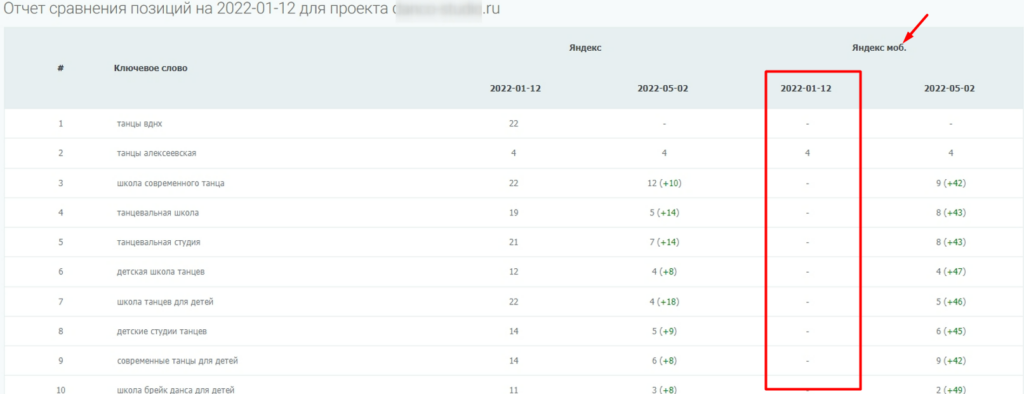
Task: Click keyword 'школа танцев для детей'
Action: pos(165,302)
